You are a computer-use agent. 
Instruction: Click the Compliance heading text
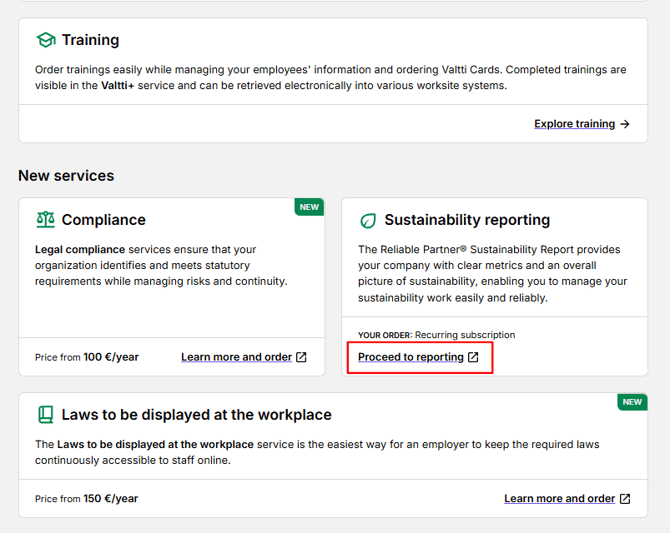[103, 220]
